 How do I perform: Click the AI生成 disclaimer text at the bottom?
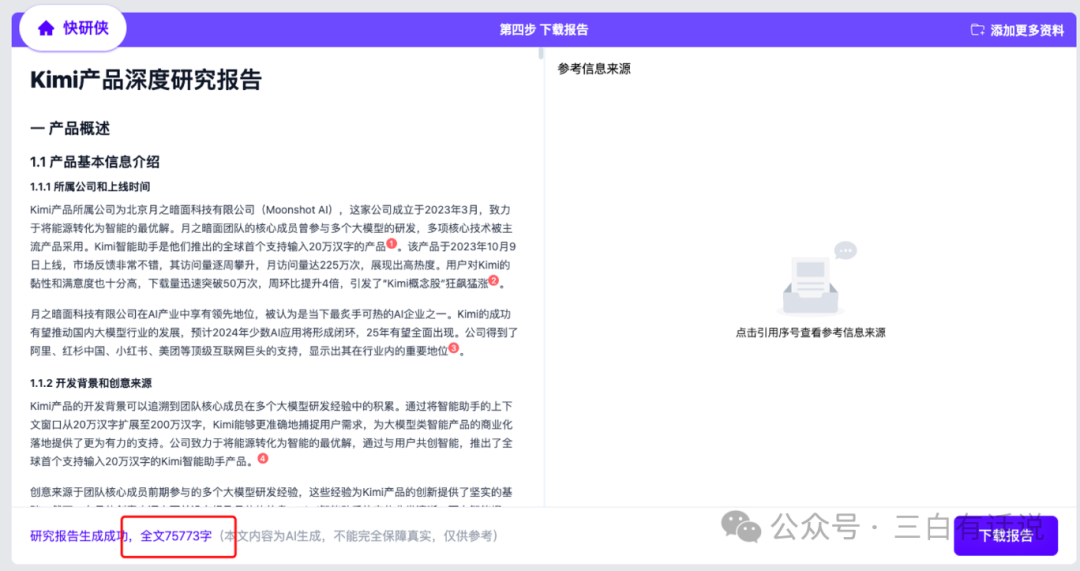pyautogui.click(x=360, y=536)
